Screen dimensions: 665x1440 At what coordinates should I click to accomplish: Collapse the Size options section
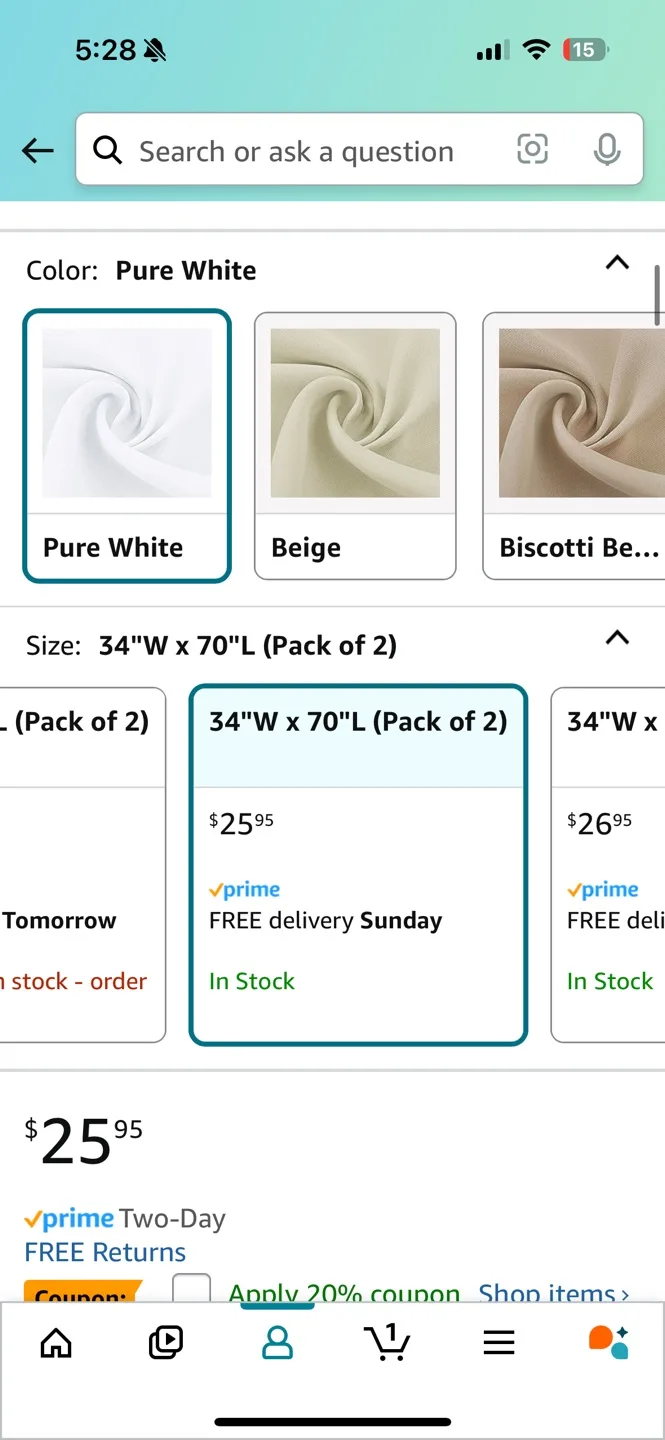coord(617,637)
